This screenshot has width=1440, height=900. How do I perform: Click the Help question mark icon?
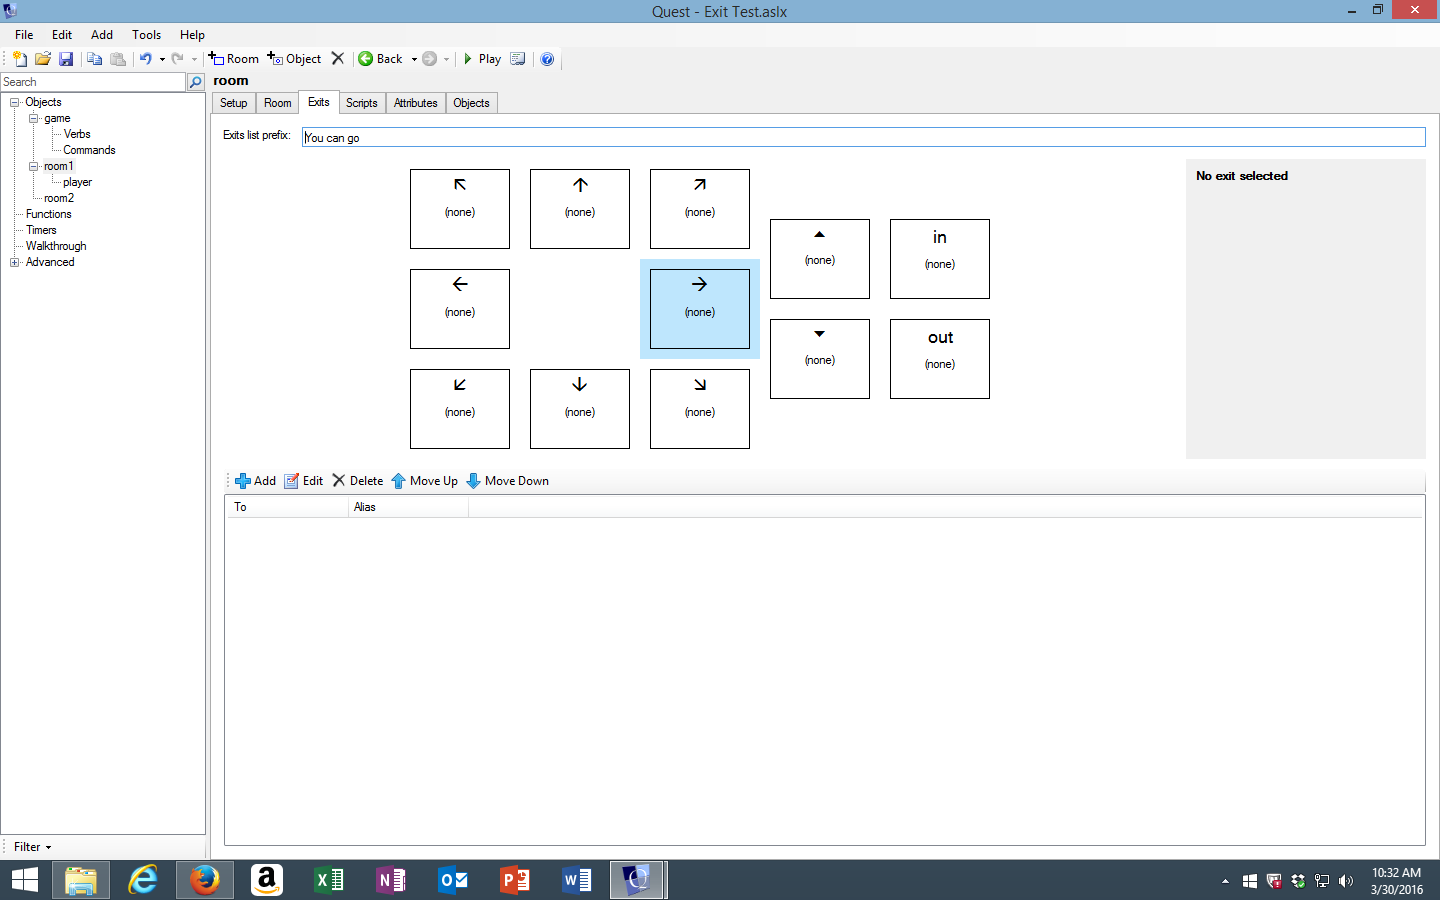[547, 58]
